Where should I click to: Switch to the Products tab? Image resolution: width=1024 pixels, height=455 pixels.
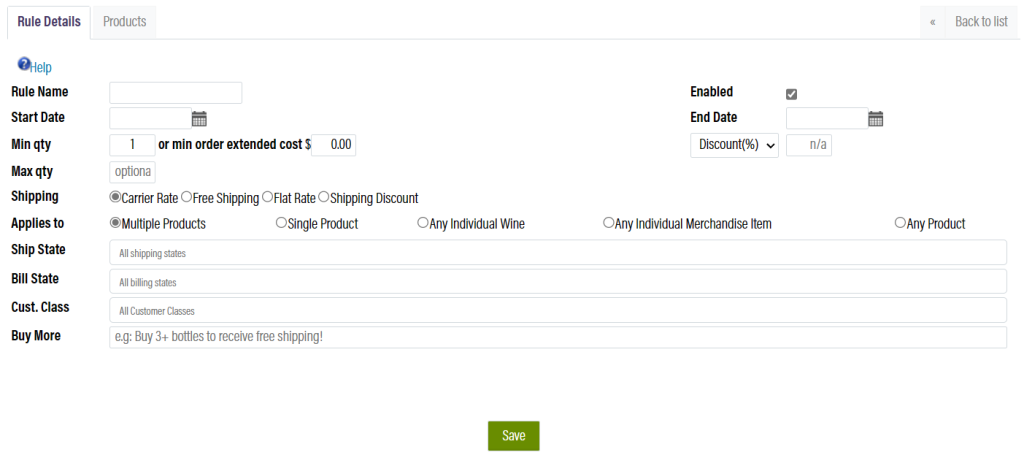pyautogui.click(x=125, y=22)
